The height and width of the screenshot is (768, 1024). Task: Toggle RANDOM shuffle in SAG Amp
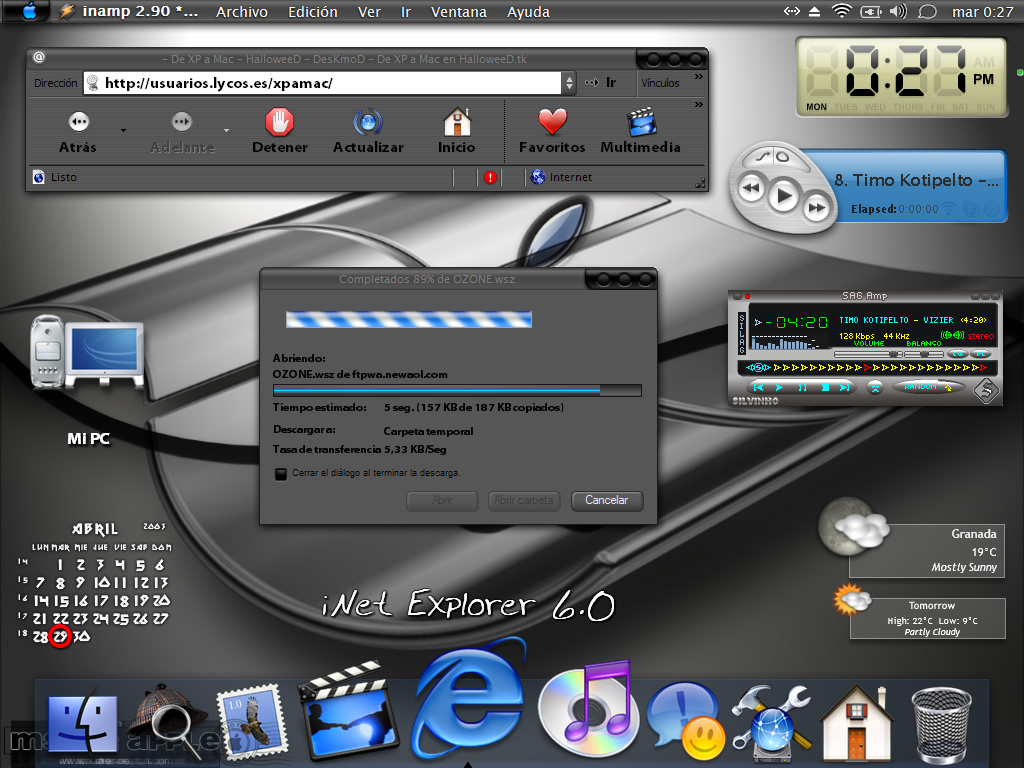927,387
